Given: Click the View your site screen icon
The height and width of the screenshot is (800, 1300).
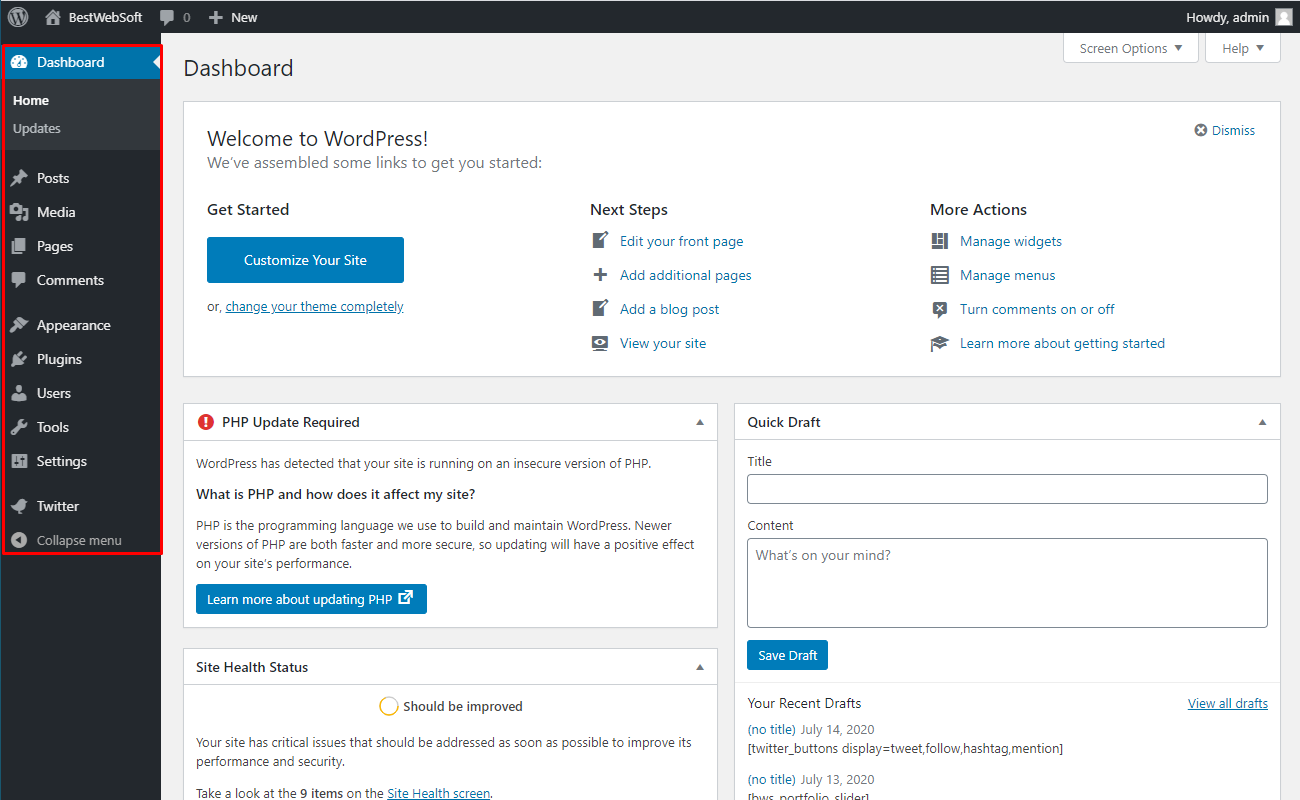Looking at the screenshot, I should 600,343.
